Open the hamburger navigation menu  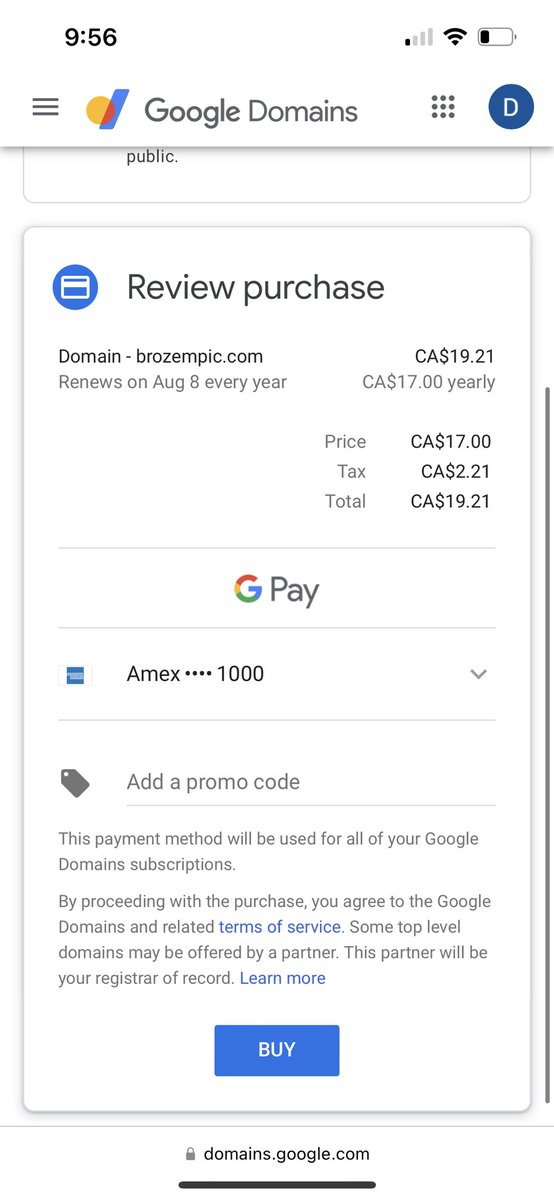46,108
